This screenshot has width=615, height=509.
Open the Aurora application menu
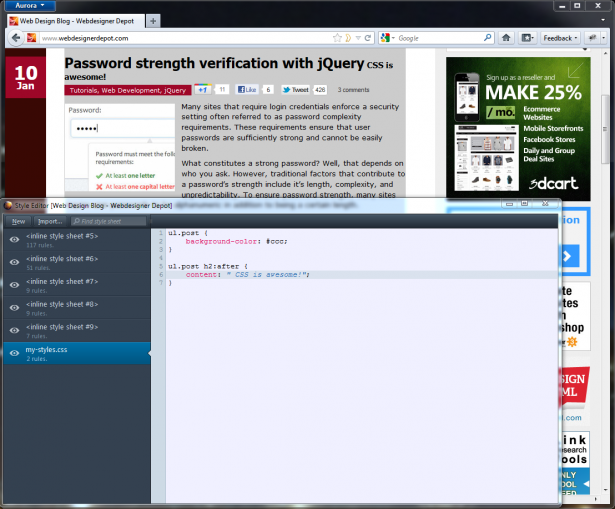pos(30,5)
